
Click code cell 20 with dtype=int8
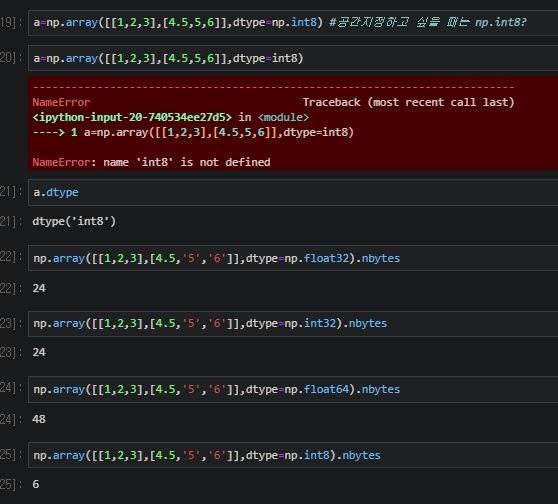pos(293,58)
